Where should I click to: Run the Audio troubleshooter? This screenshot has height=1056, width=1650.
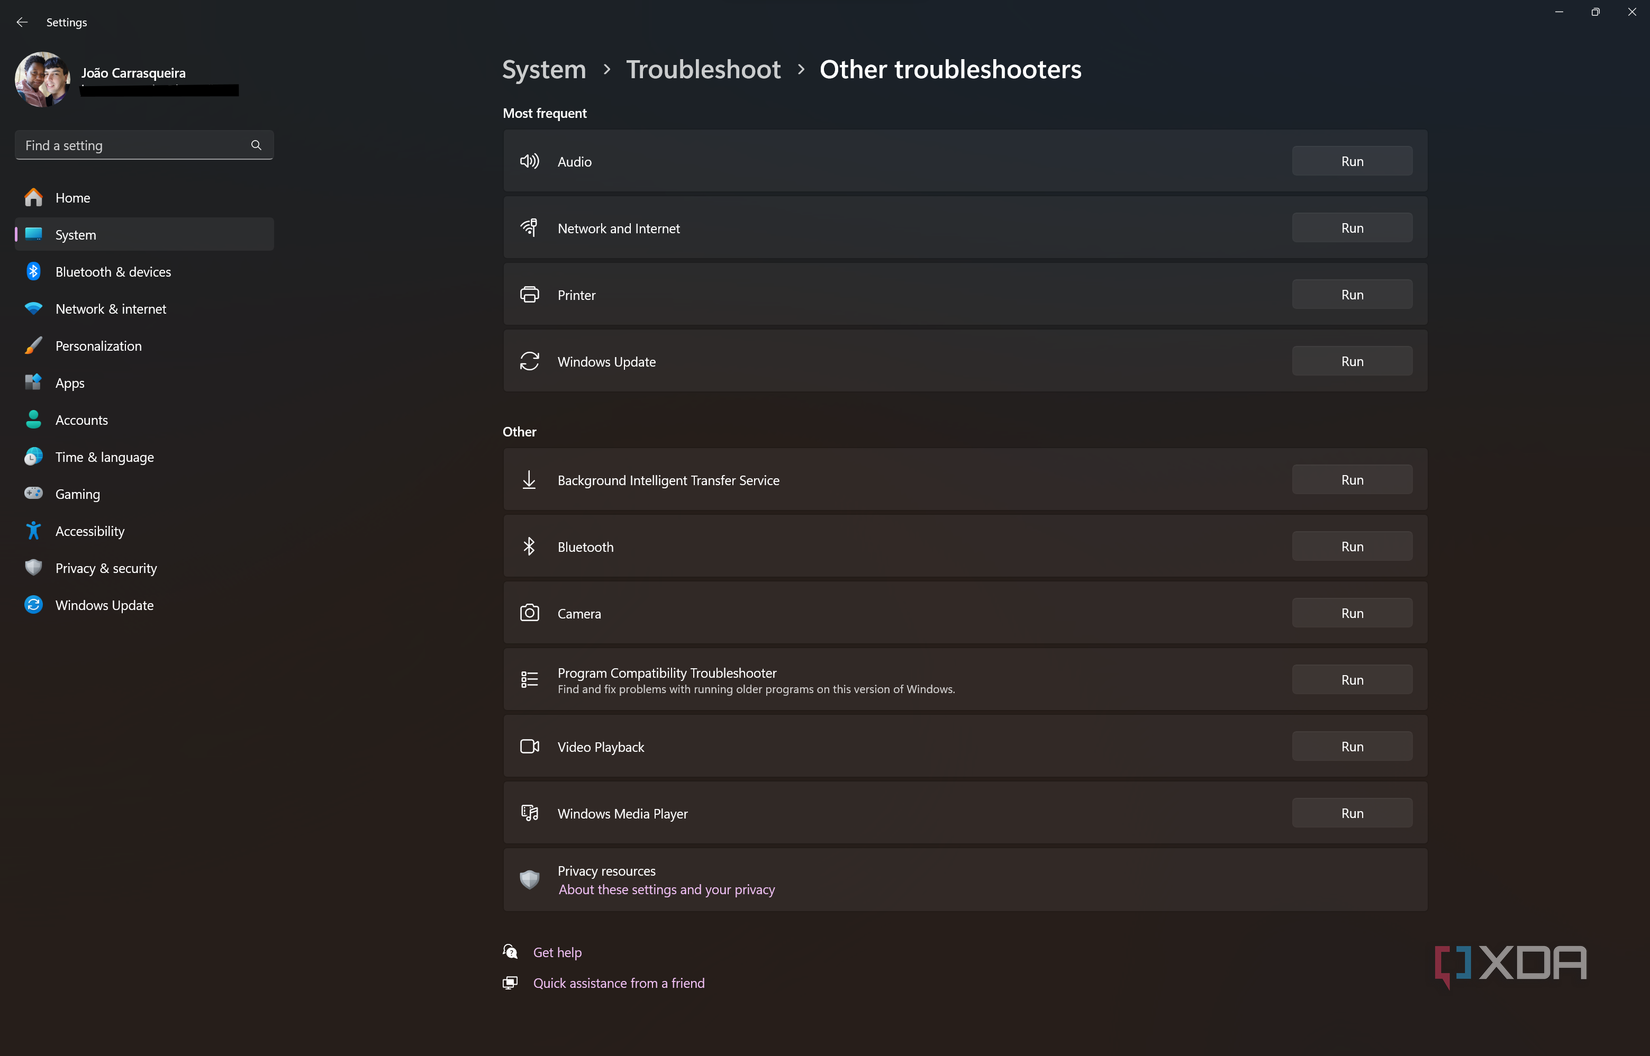click(1352, 161)
